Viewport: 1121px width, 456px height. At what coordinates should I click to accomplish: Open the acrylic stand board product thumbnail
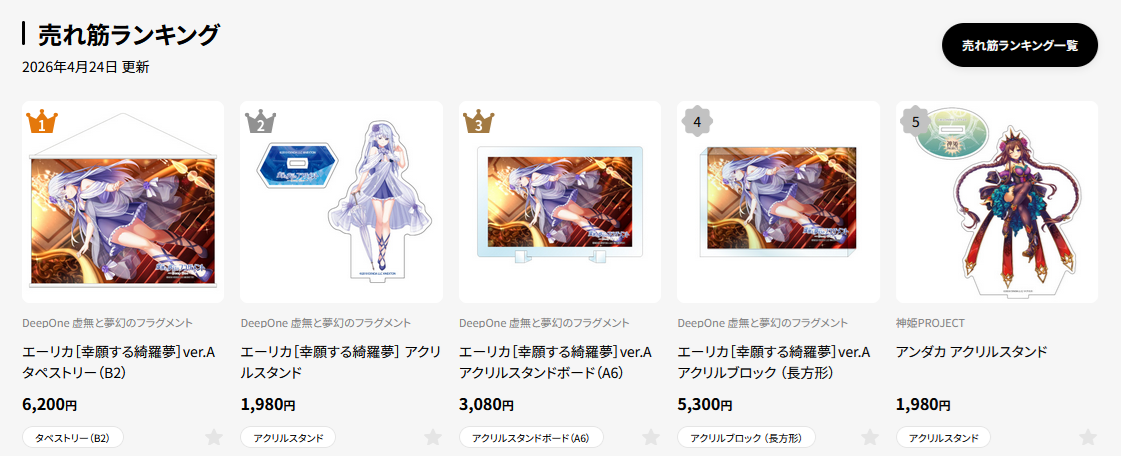[x=560, y=202]
